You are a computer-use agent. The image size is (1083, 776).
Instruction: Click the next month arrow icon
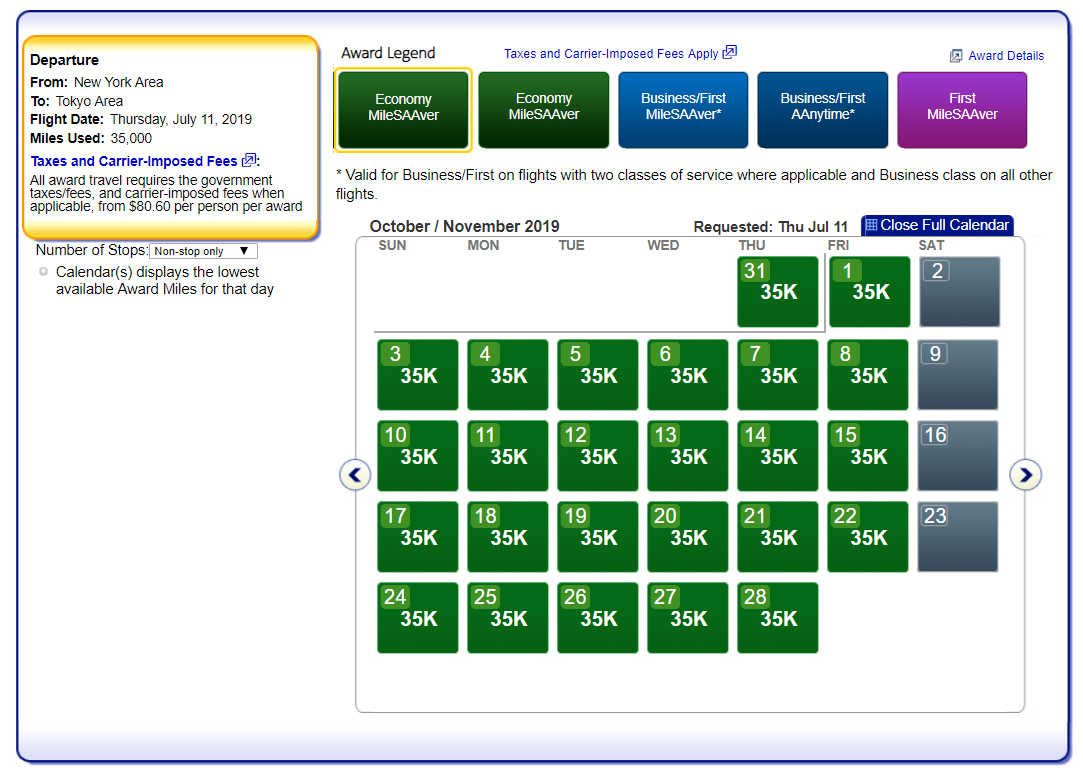[1025, 474]
